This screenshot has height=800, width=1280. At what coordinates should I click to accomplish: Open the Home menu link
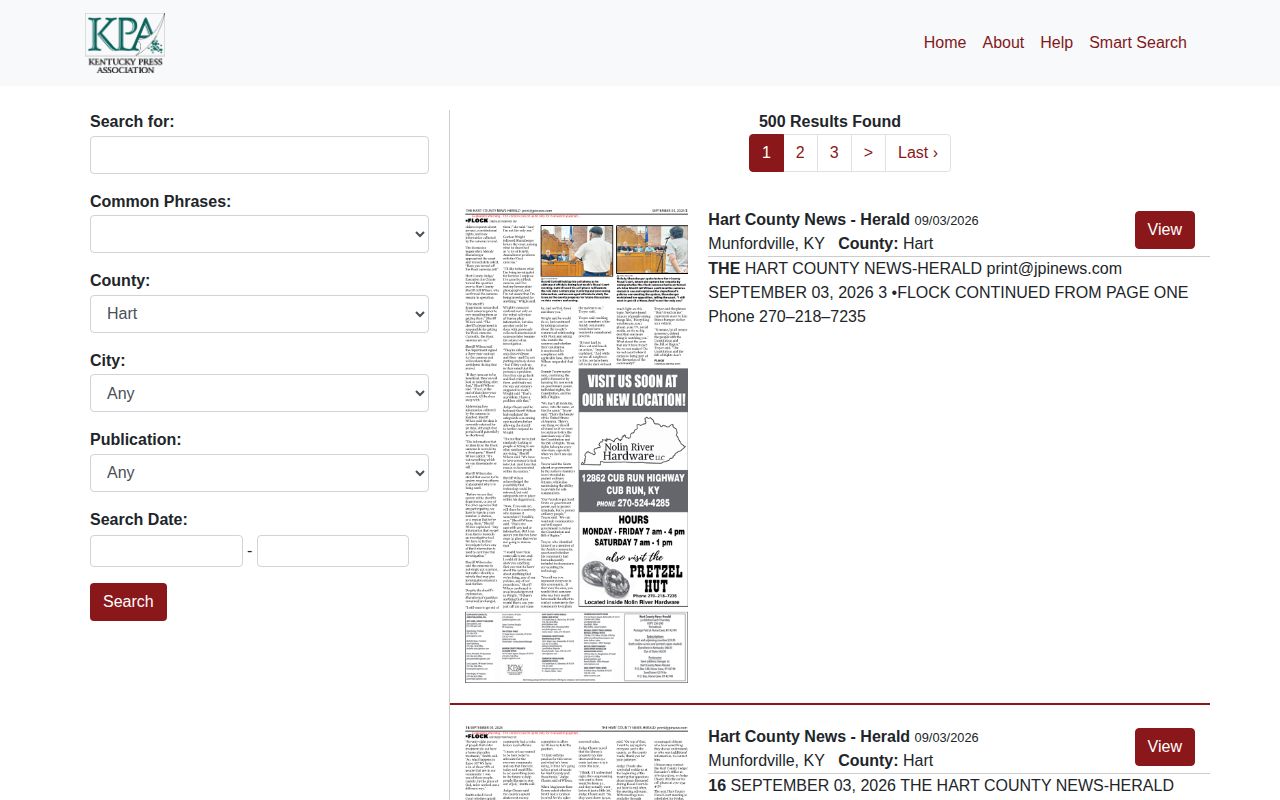click(x=945, y=42)
